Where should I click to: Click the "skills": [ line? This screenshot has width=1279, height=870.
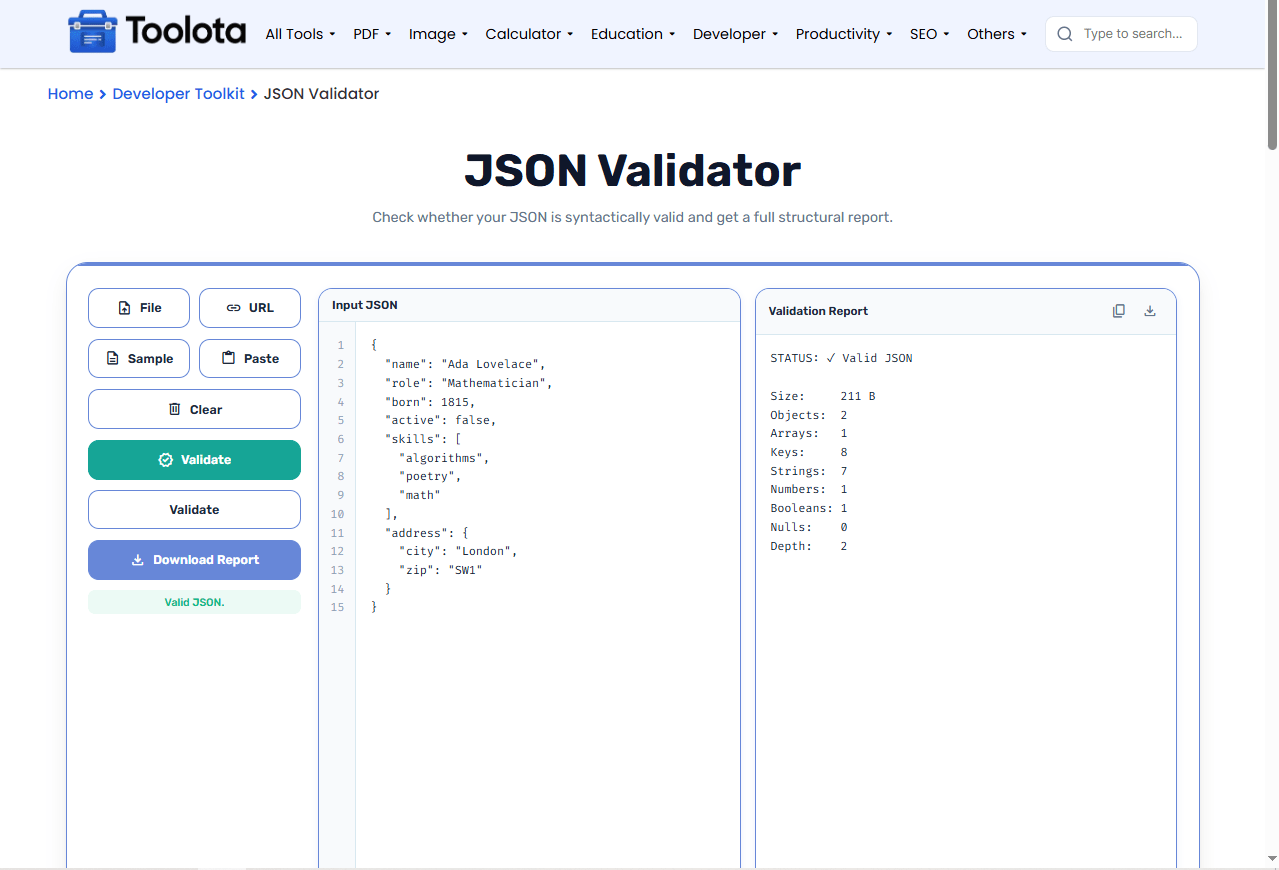pyautogui.click(x=423, y=439)
